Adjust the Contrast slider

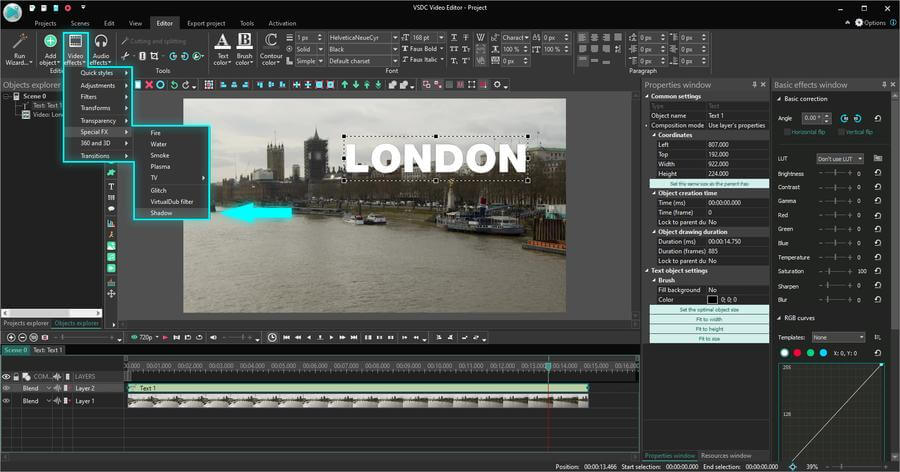point(836,187)
